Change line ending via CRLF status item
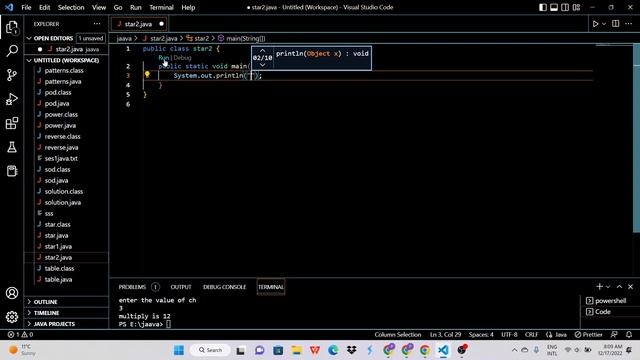The width and height of the screenshot is (640, 360). 531,335
